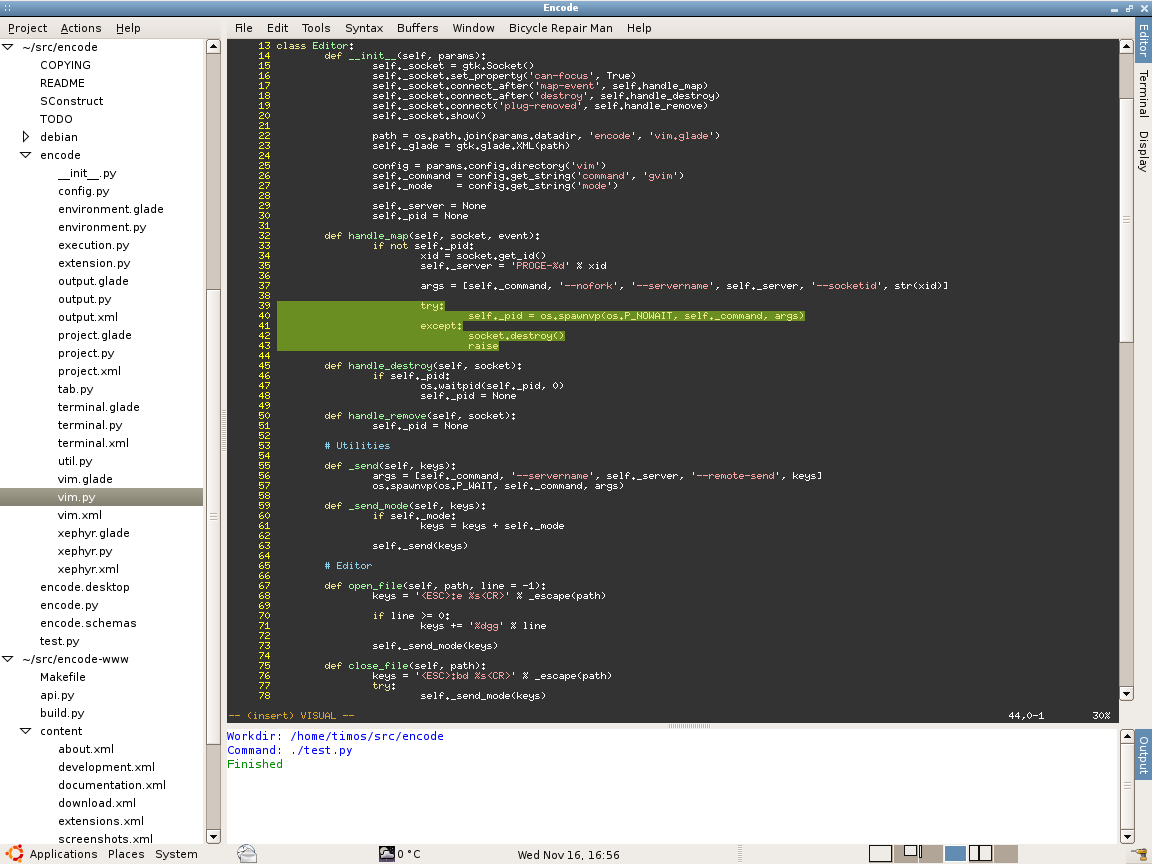Viewport: 1152px width, 864px height.
Task: Open the Window menu
Action: (x=473, y=28)
